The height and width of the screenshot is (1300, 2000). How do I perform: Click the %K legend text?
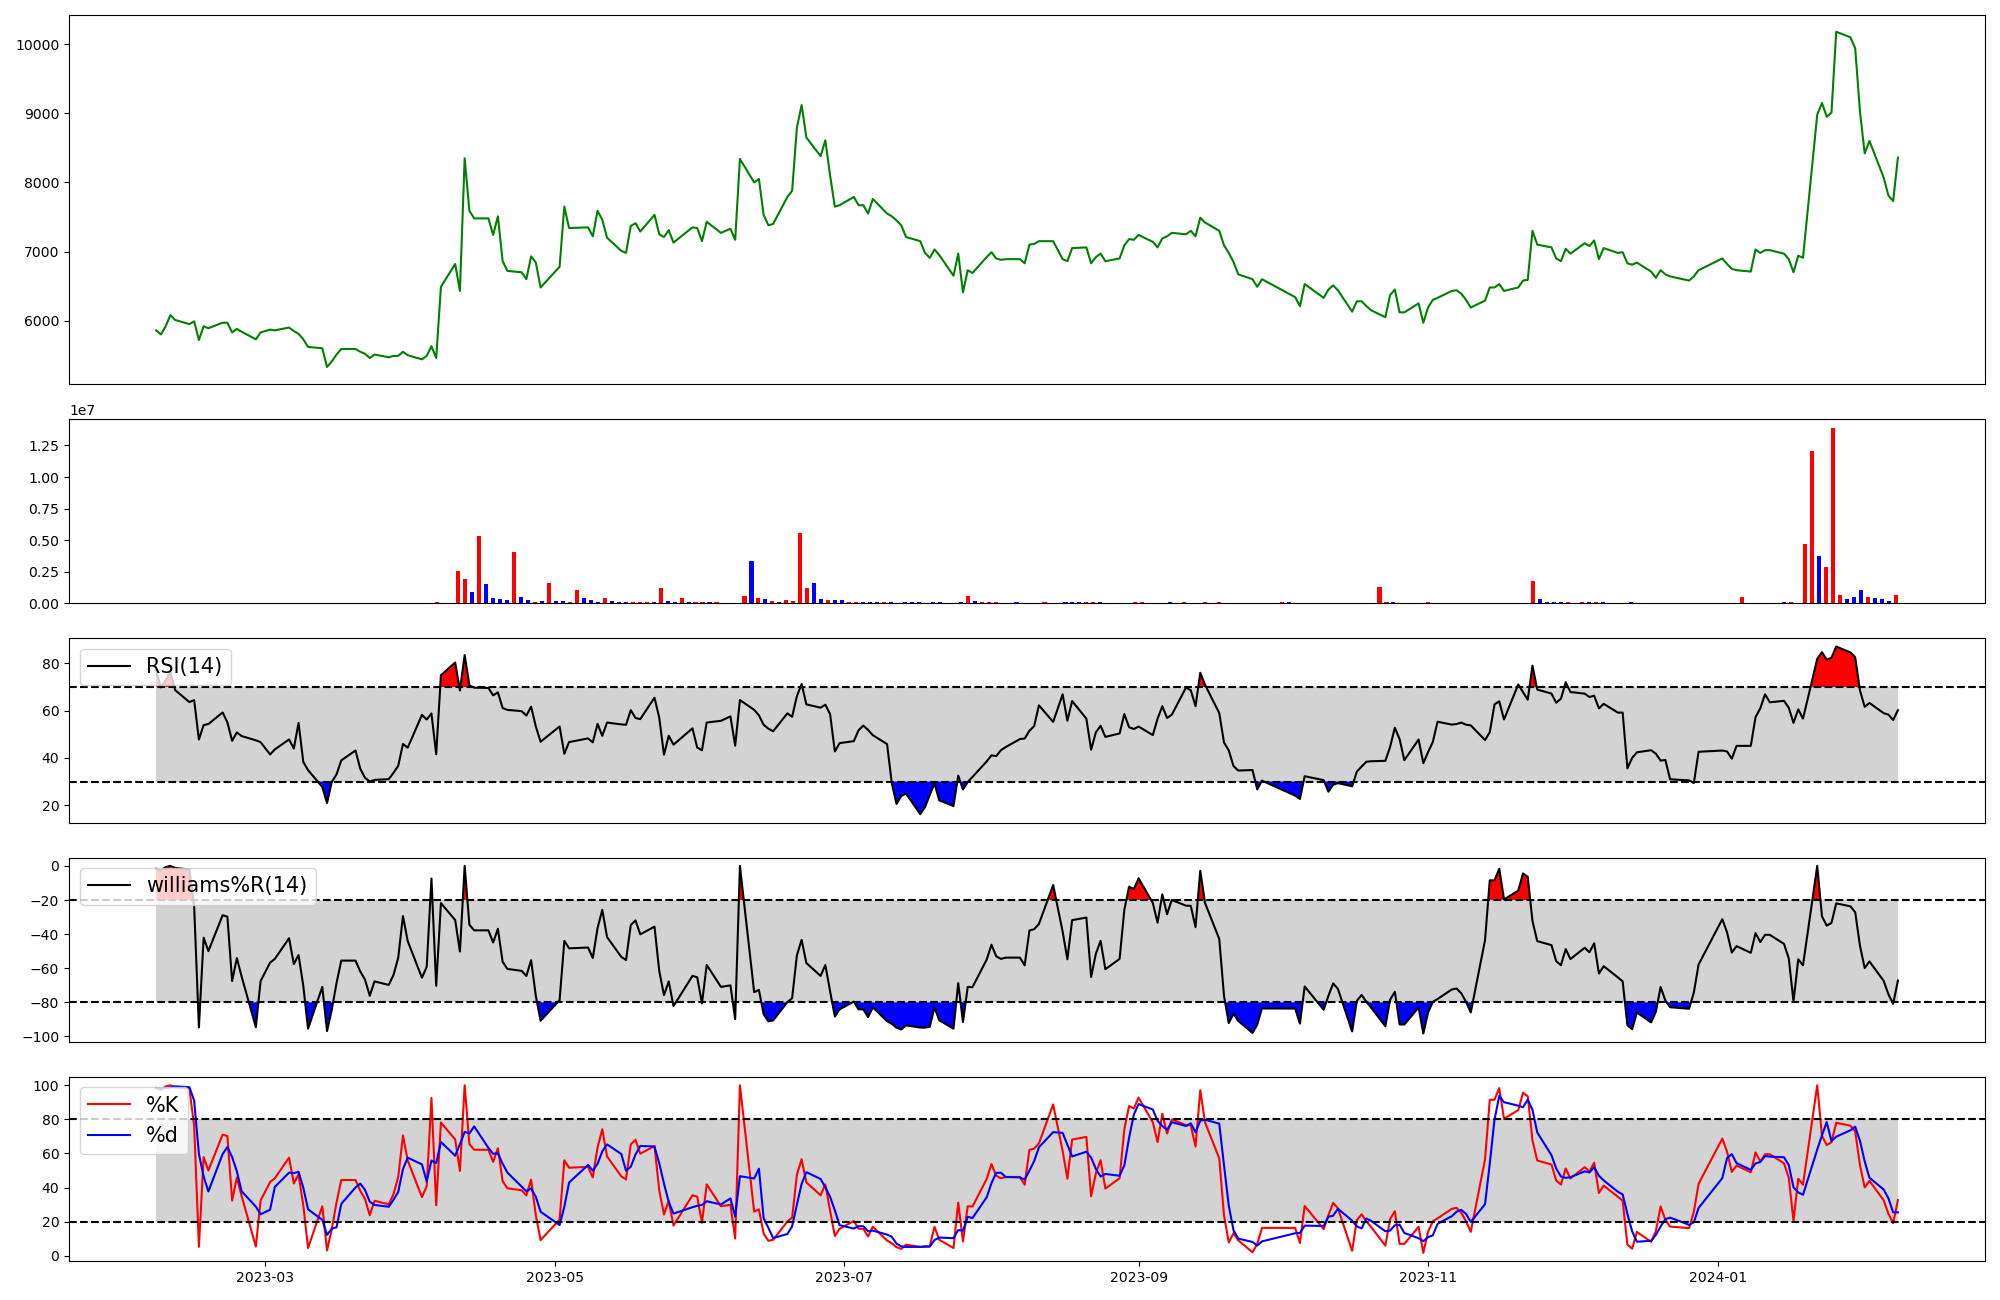tap(162, 1105)
